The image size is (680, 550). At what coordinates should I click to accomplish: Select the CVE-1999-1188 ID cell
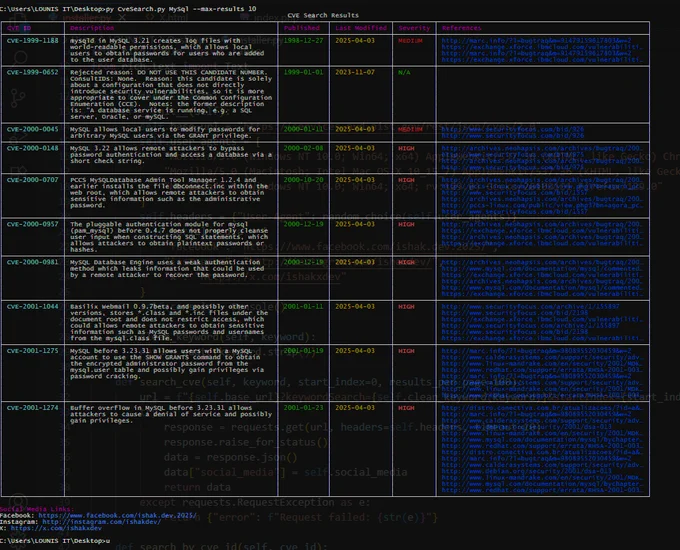coord(33,40)
